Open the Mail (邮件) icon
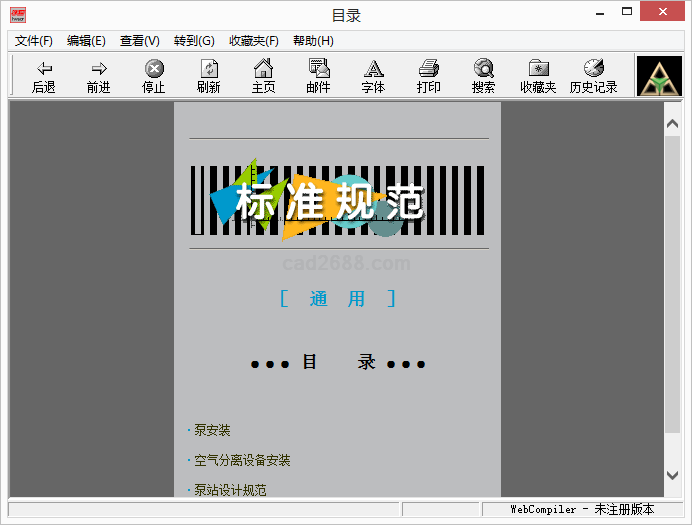Screen dimensions: 692x525 (318, 69)
